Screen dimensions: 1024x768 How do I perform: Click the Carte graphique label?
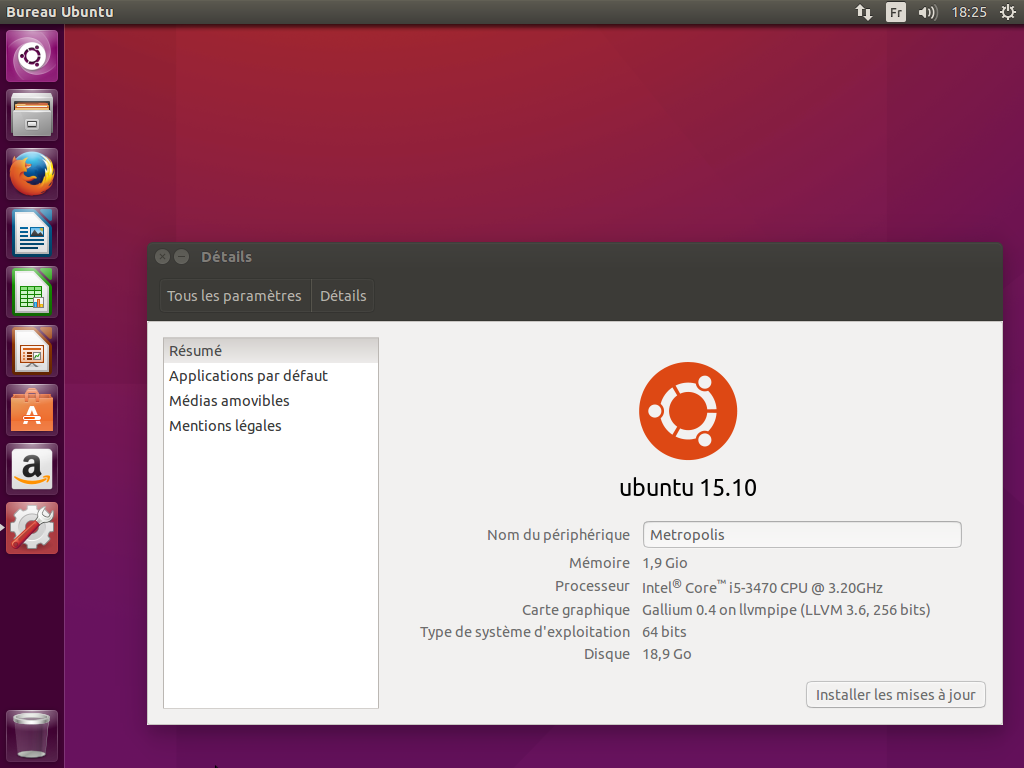576,610
